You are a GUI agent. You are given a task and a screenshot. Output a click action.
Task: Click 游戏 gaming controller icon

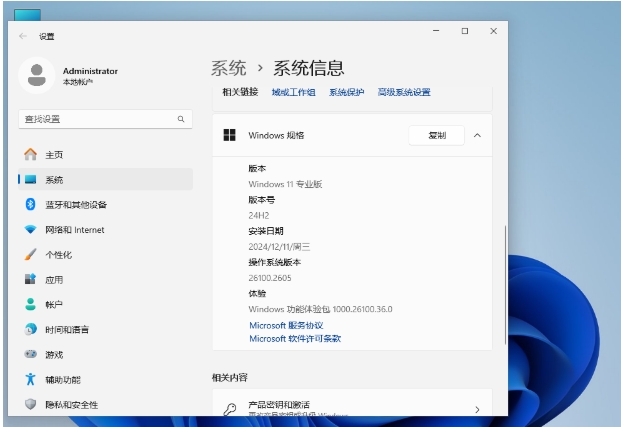point(30,354)
